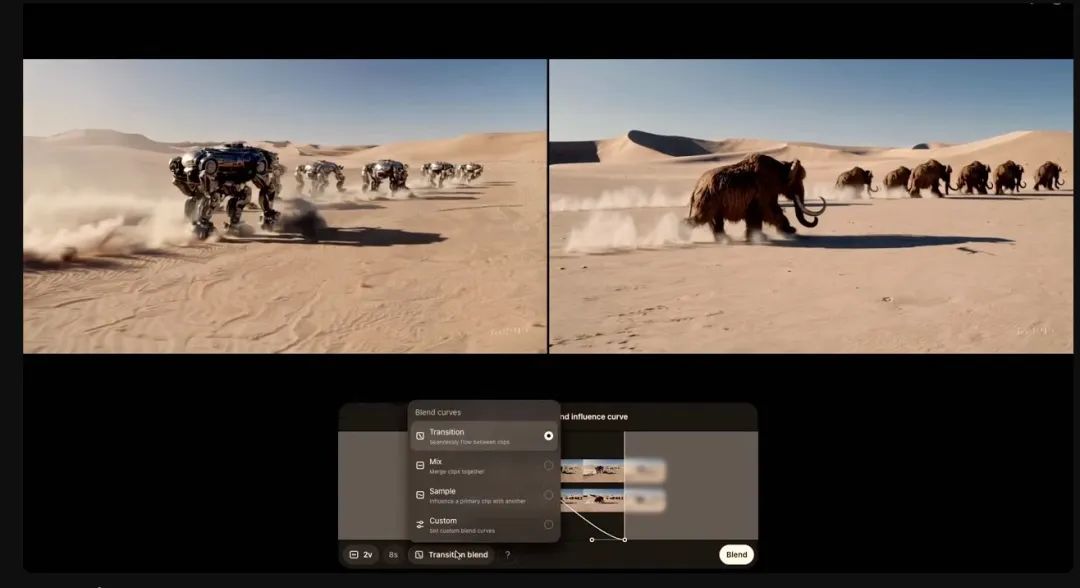This screenshot has height=588, width=1080.
Task: Click the Sample curve icon in the menu
Action: [x=420, y=495]
